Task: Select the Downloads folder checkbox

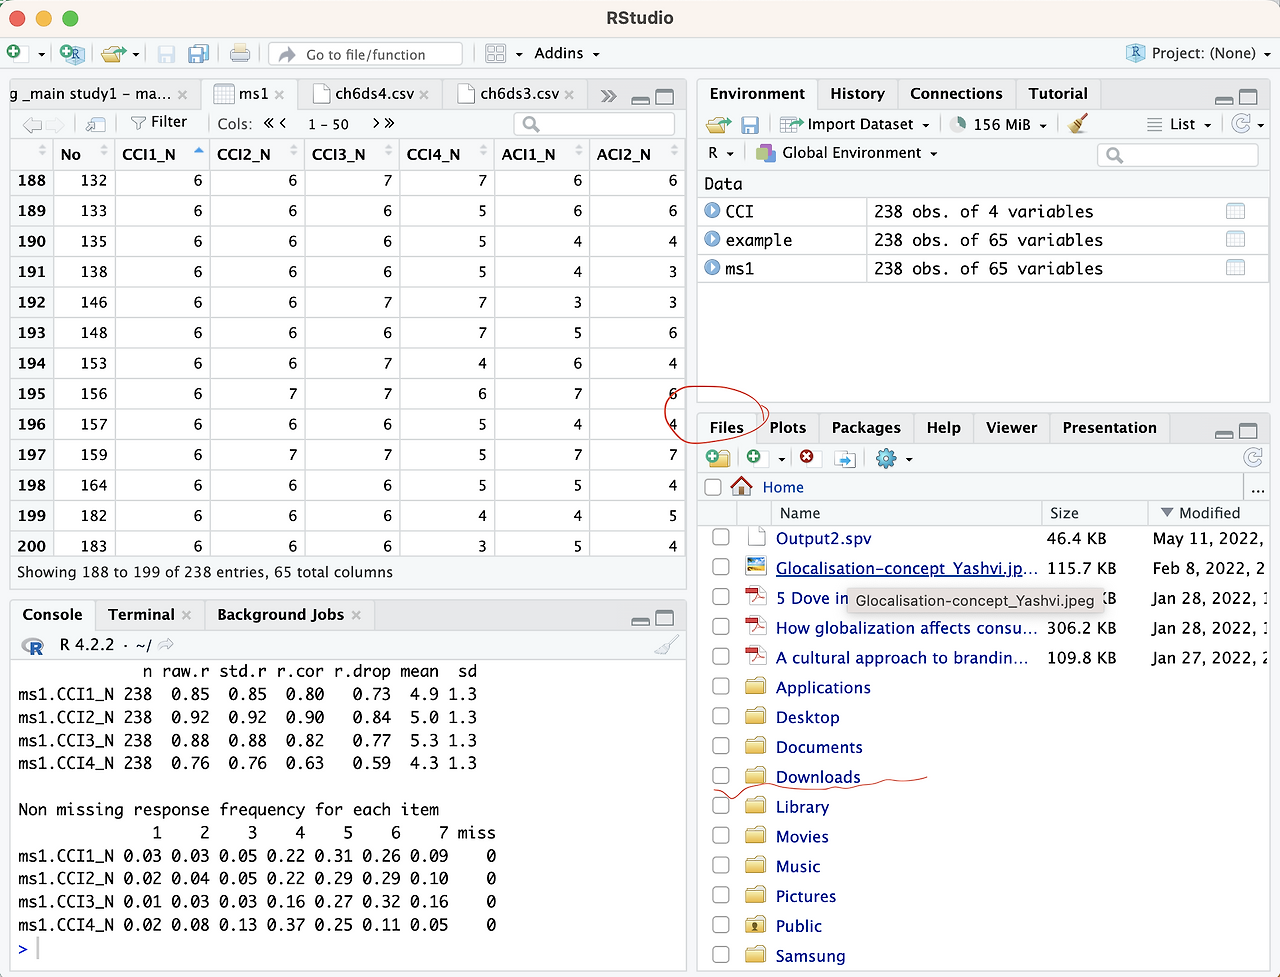Action: click(x=721, y=775)
